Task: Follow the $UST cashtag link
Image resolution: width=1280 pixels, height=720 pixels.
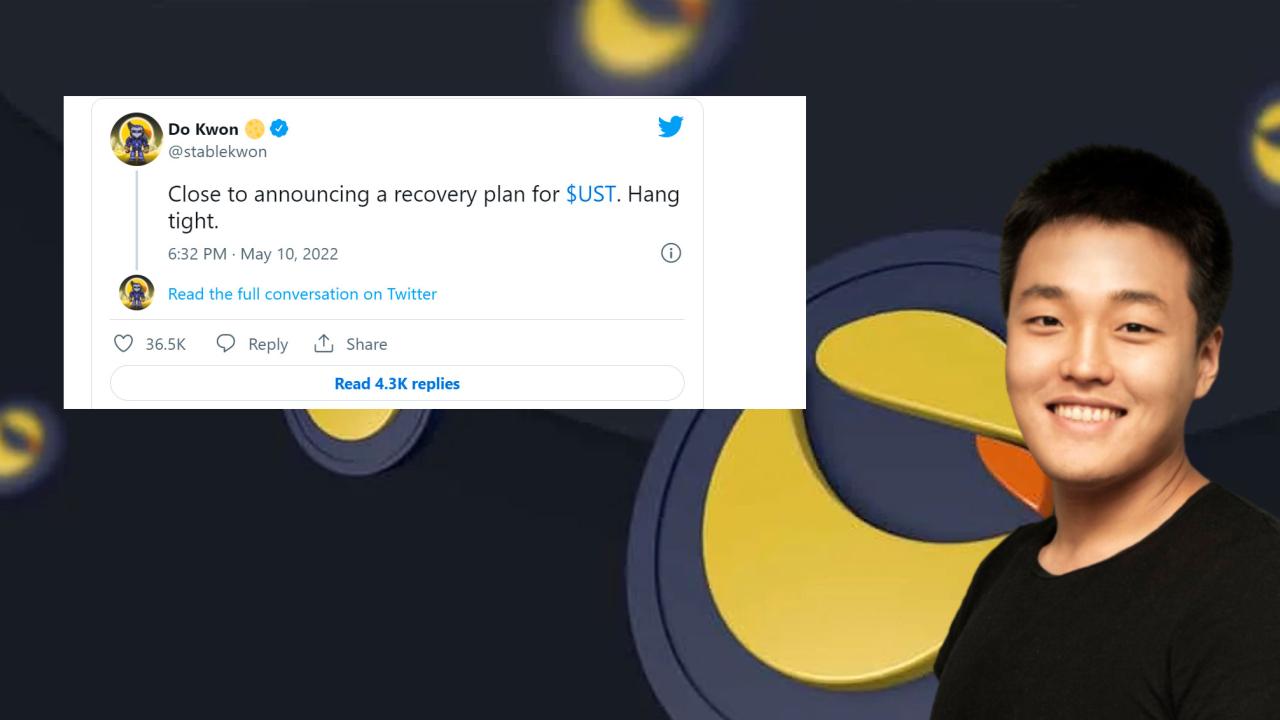Action: [590, 194]
